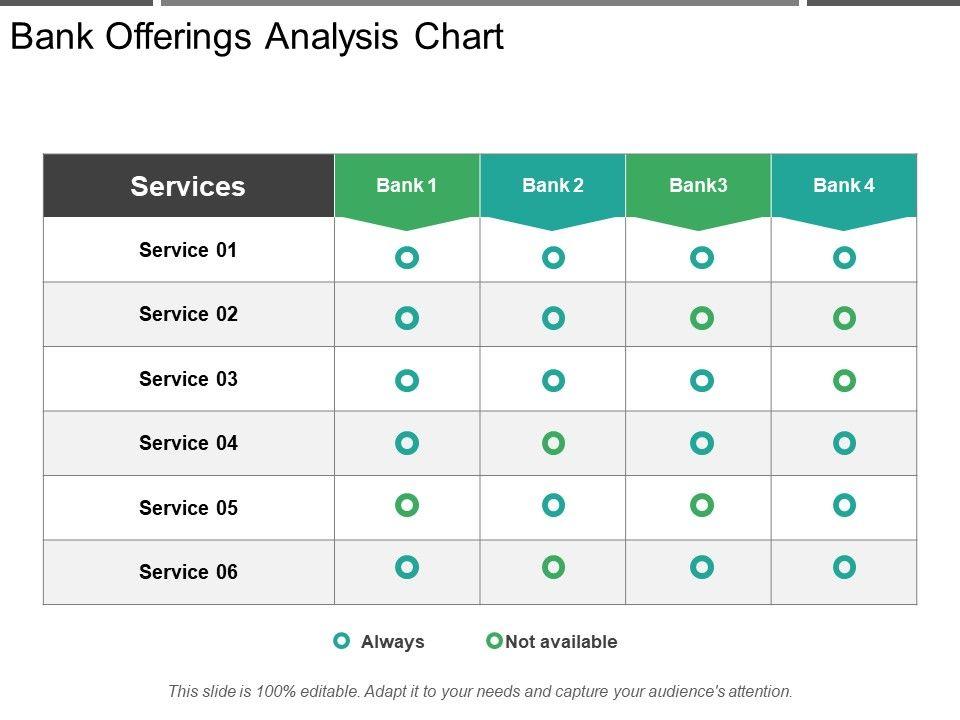This screenshot has height=720, width=960.
Task: Select the Bank 2 column header
Action: [x=553, y=186]
